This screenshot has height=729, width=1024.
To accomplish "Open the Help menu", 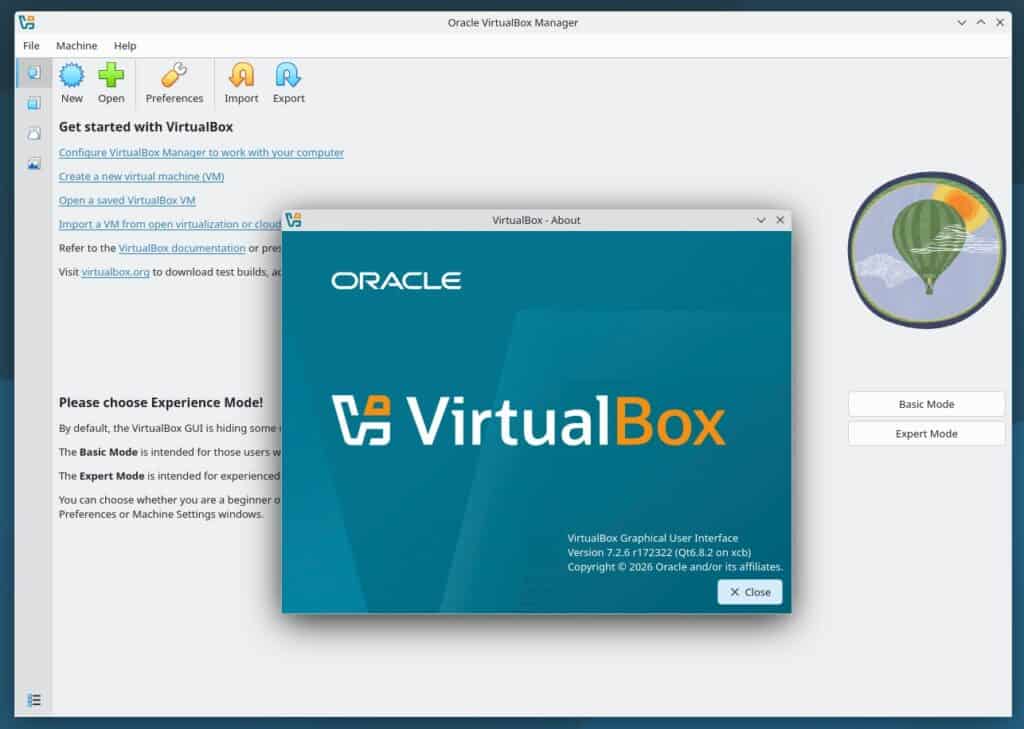I will pos(125,45).
